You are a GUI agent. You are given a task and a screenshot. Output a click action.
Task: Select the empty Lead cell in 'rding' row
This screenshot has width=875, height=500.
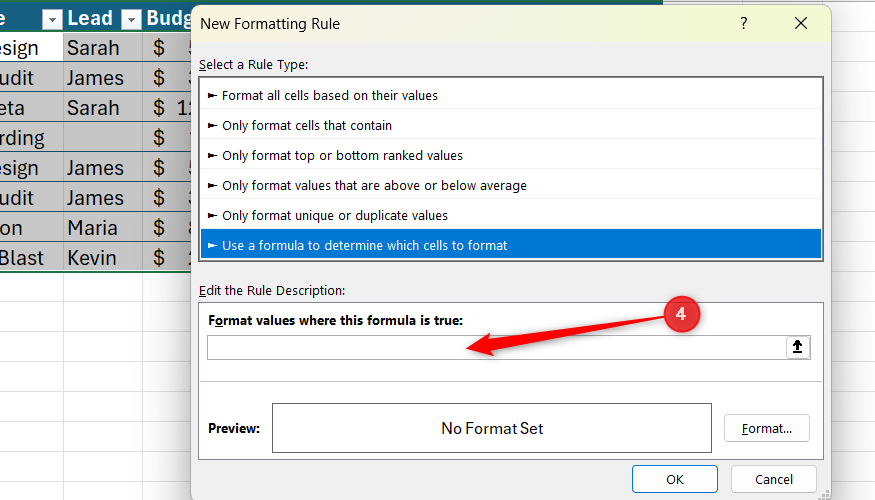click(x=103, y=138)
